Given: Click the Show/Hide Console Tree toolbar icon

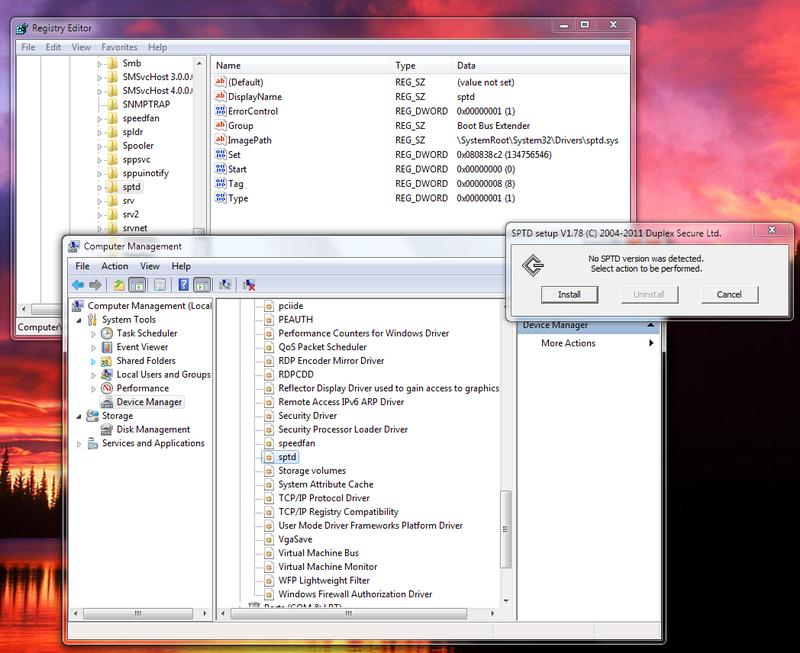Looking at the screenshot, I should 138,285.
